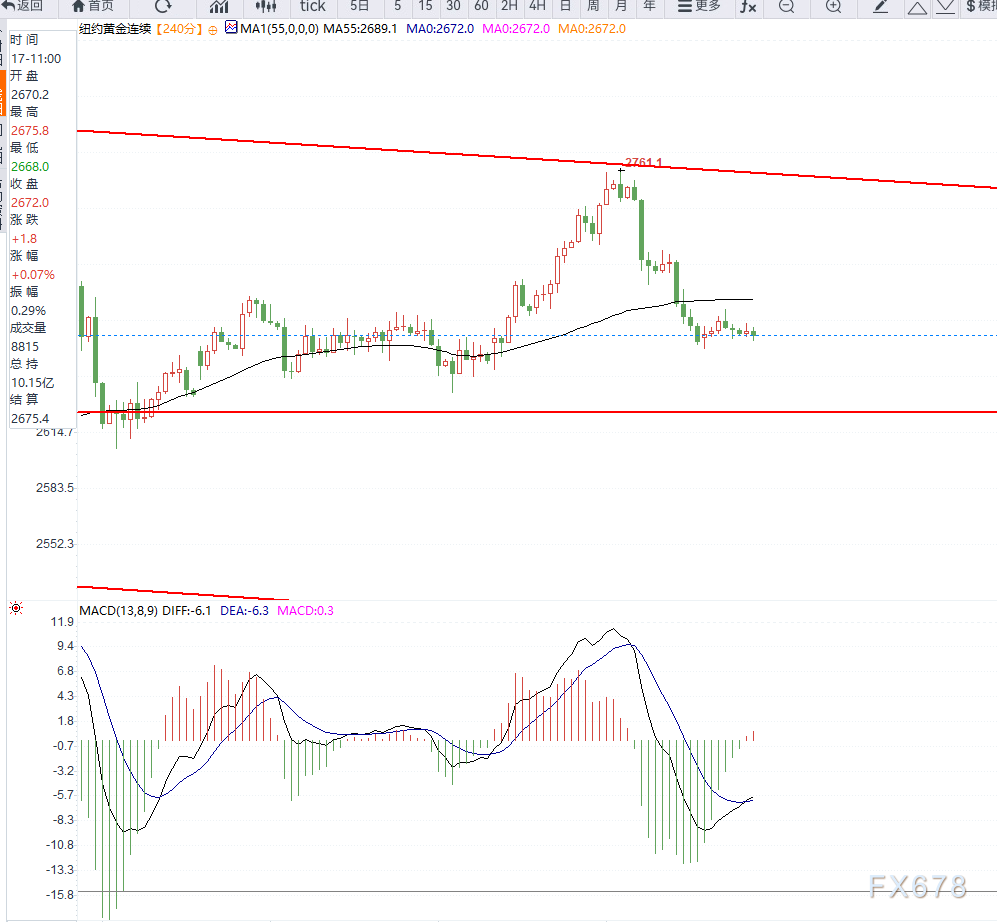The width and height of the screenshot is (997, 922).
Task: Switch to candlestick chart icon
Action: pos(266,6)
